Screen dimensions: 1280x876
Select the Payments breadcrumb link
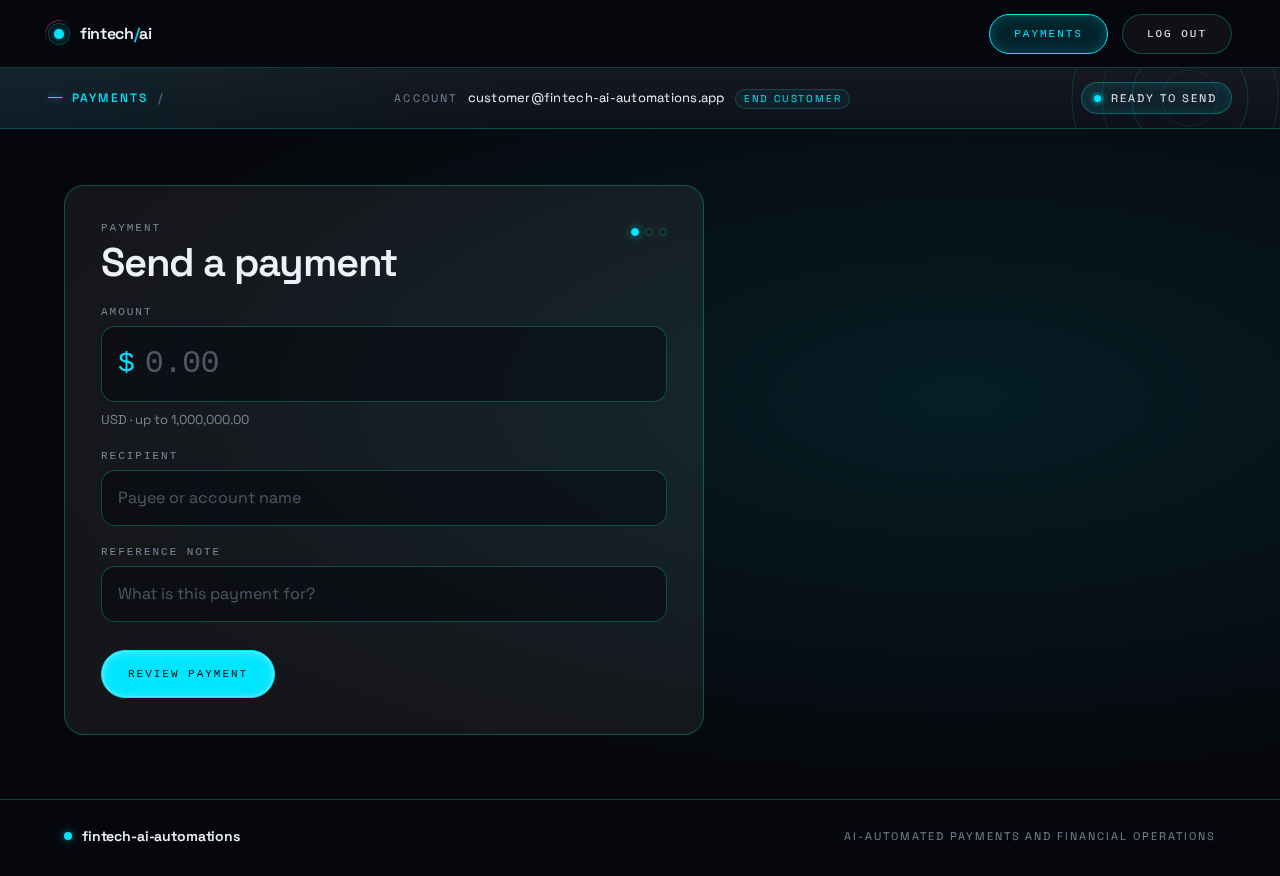110,98
